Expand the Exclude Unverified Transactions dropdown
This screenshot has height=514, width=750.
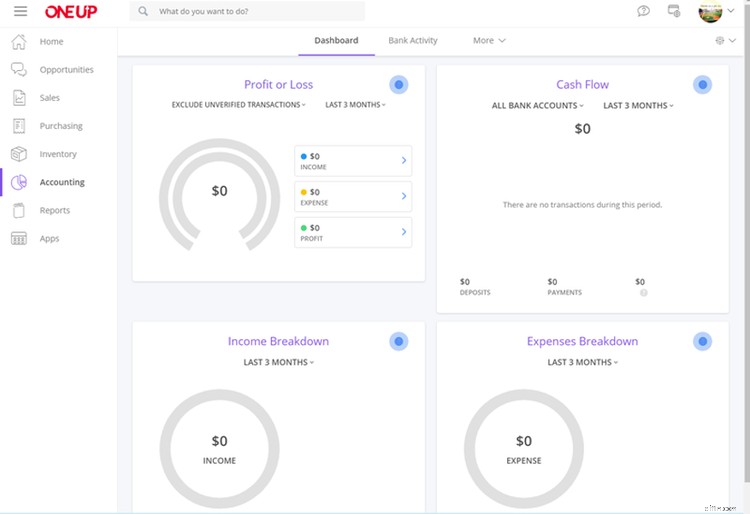(x=239, y=105)
